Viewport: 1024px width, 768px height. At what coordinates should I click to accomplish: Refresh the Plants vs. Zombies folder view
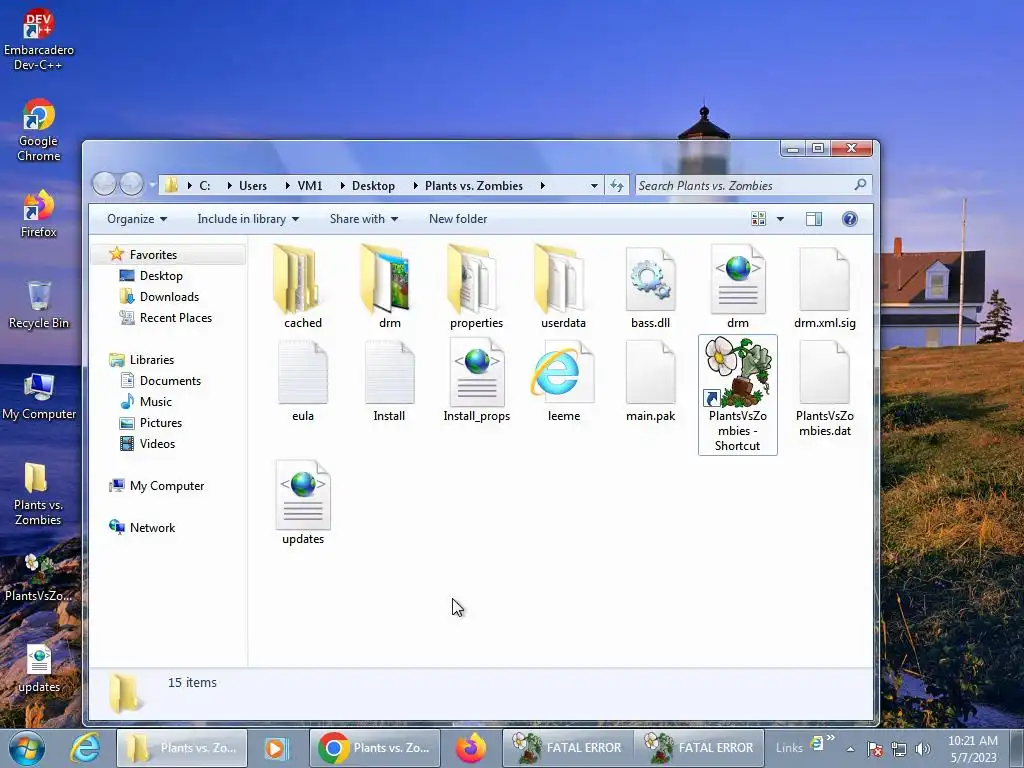coord(616,185)
